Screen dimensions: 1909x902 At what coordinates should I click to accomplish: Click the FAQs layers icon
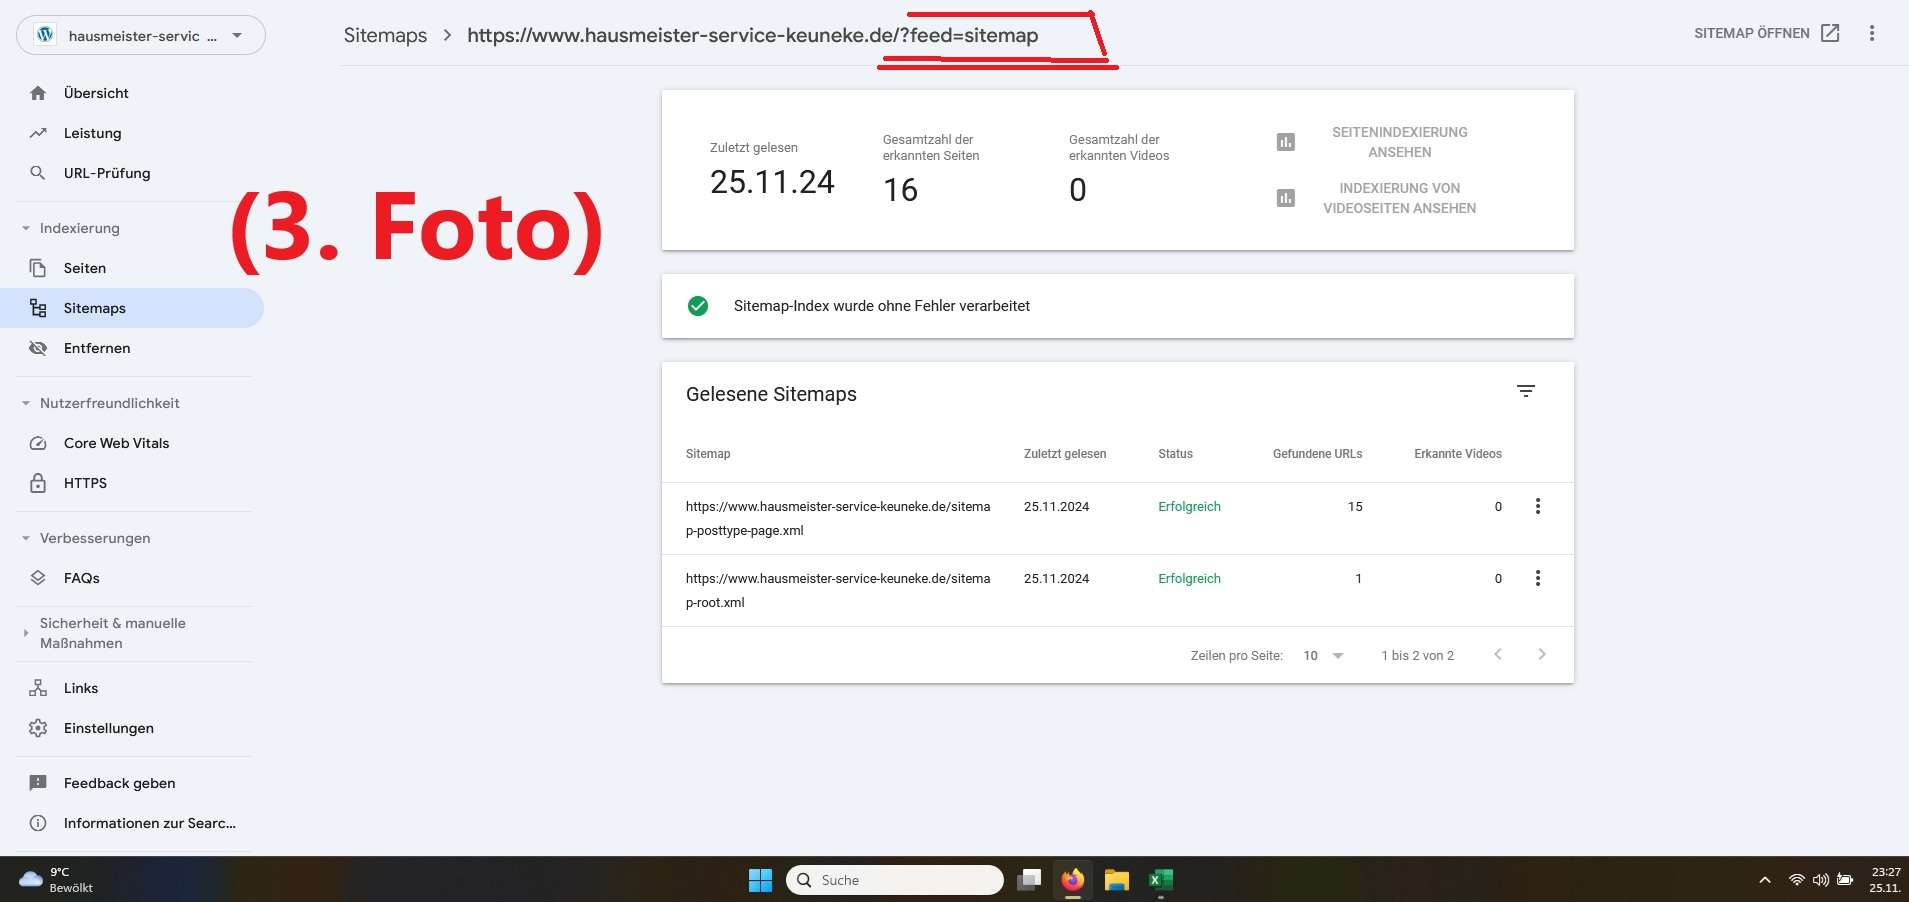[38, 578]
